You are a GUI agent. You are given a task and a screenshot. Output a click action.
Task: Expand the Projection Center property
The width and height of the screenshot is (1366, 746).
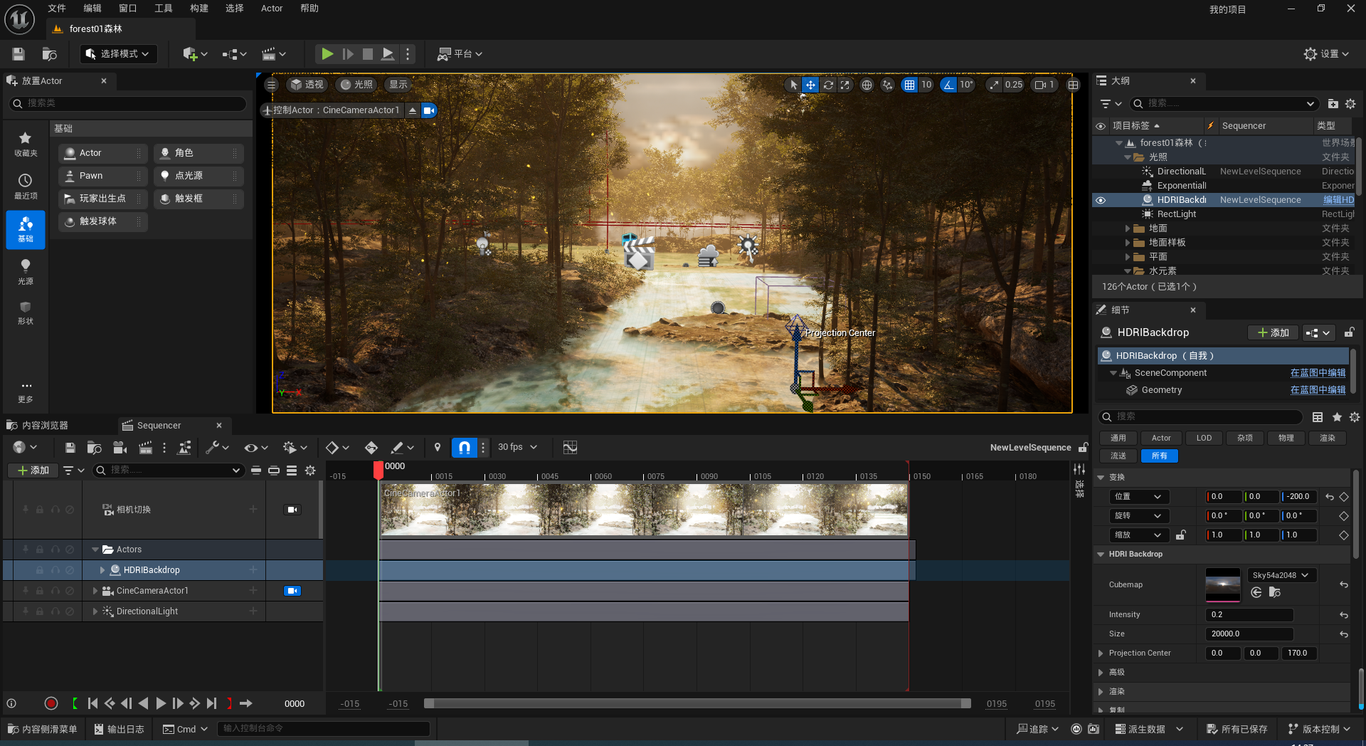coord(1101,653)
